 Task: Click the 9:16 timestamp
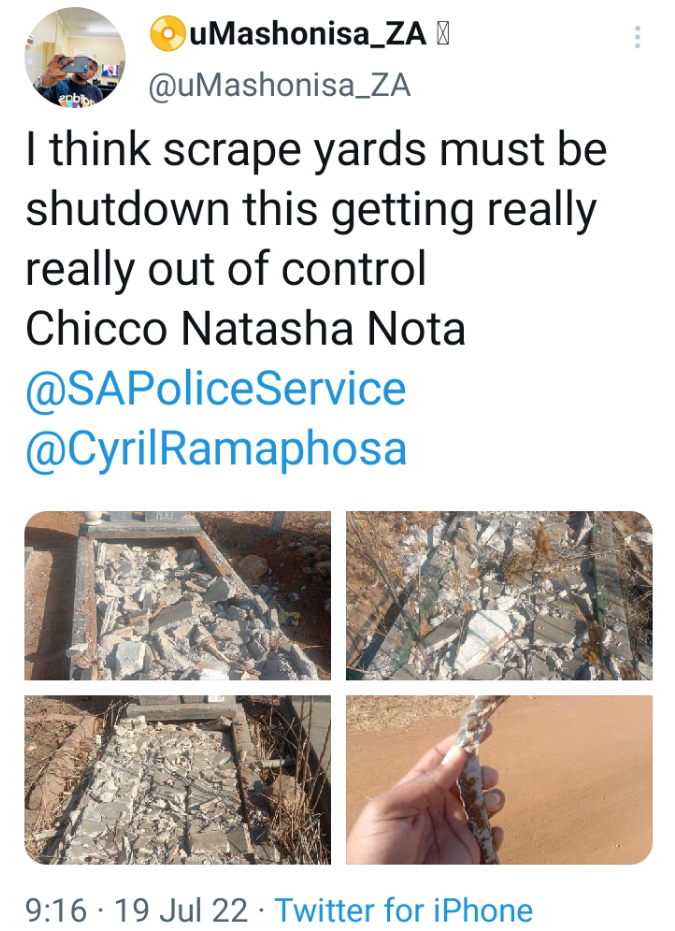55,910
